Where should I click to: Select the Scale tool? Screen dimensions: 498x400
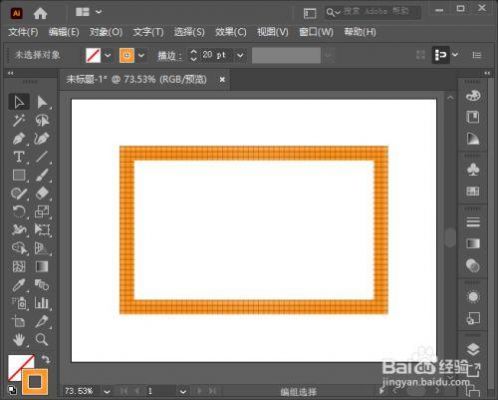point(42,211)
